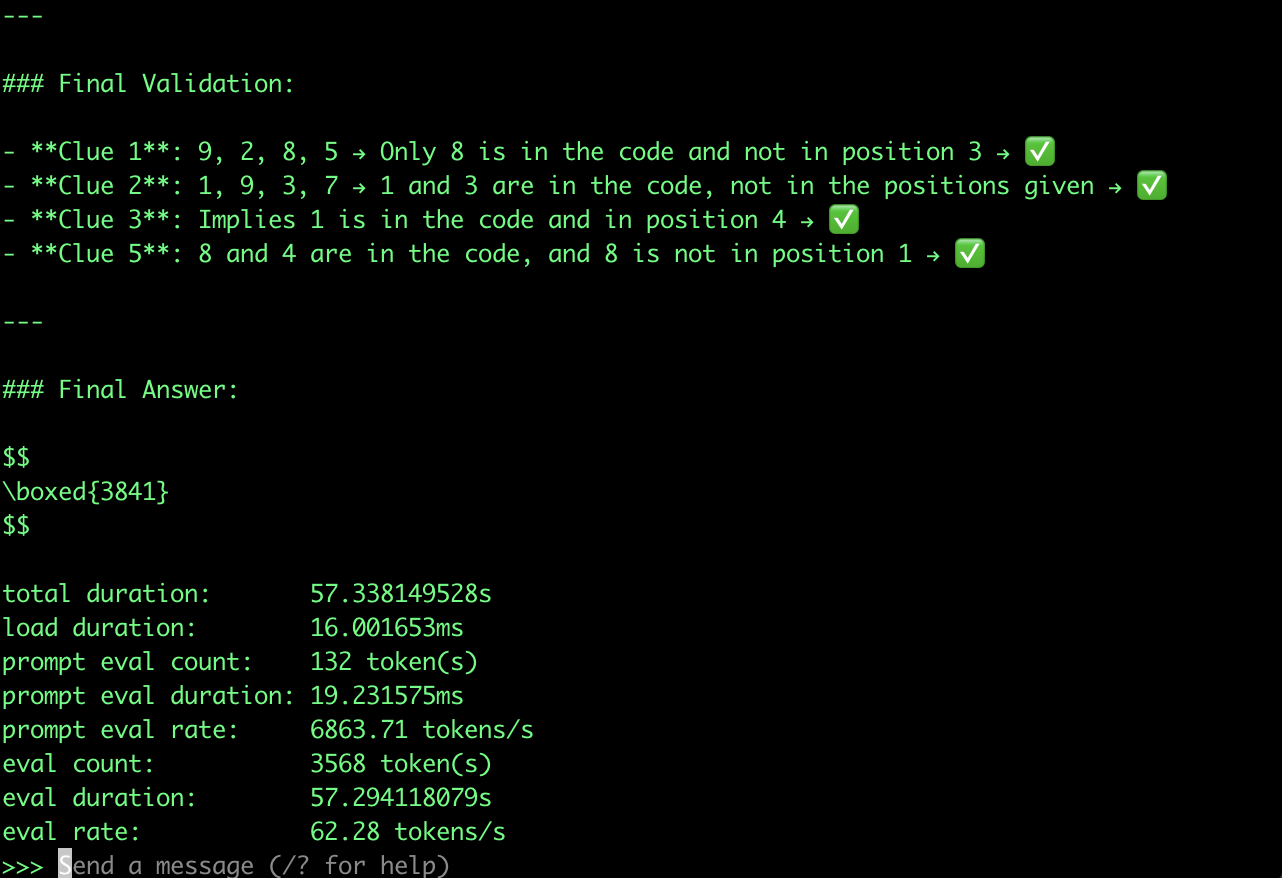
Task: Click the green checkmark on the Clue 1 line
Action: pyautogui.click(x=1040, y=152)
